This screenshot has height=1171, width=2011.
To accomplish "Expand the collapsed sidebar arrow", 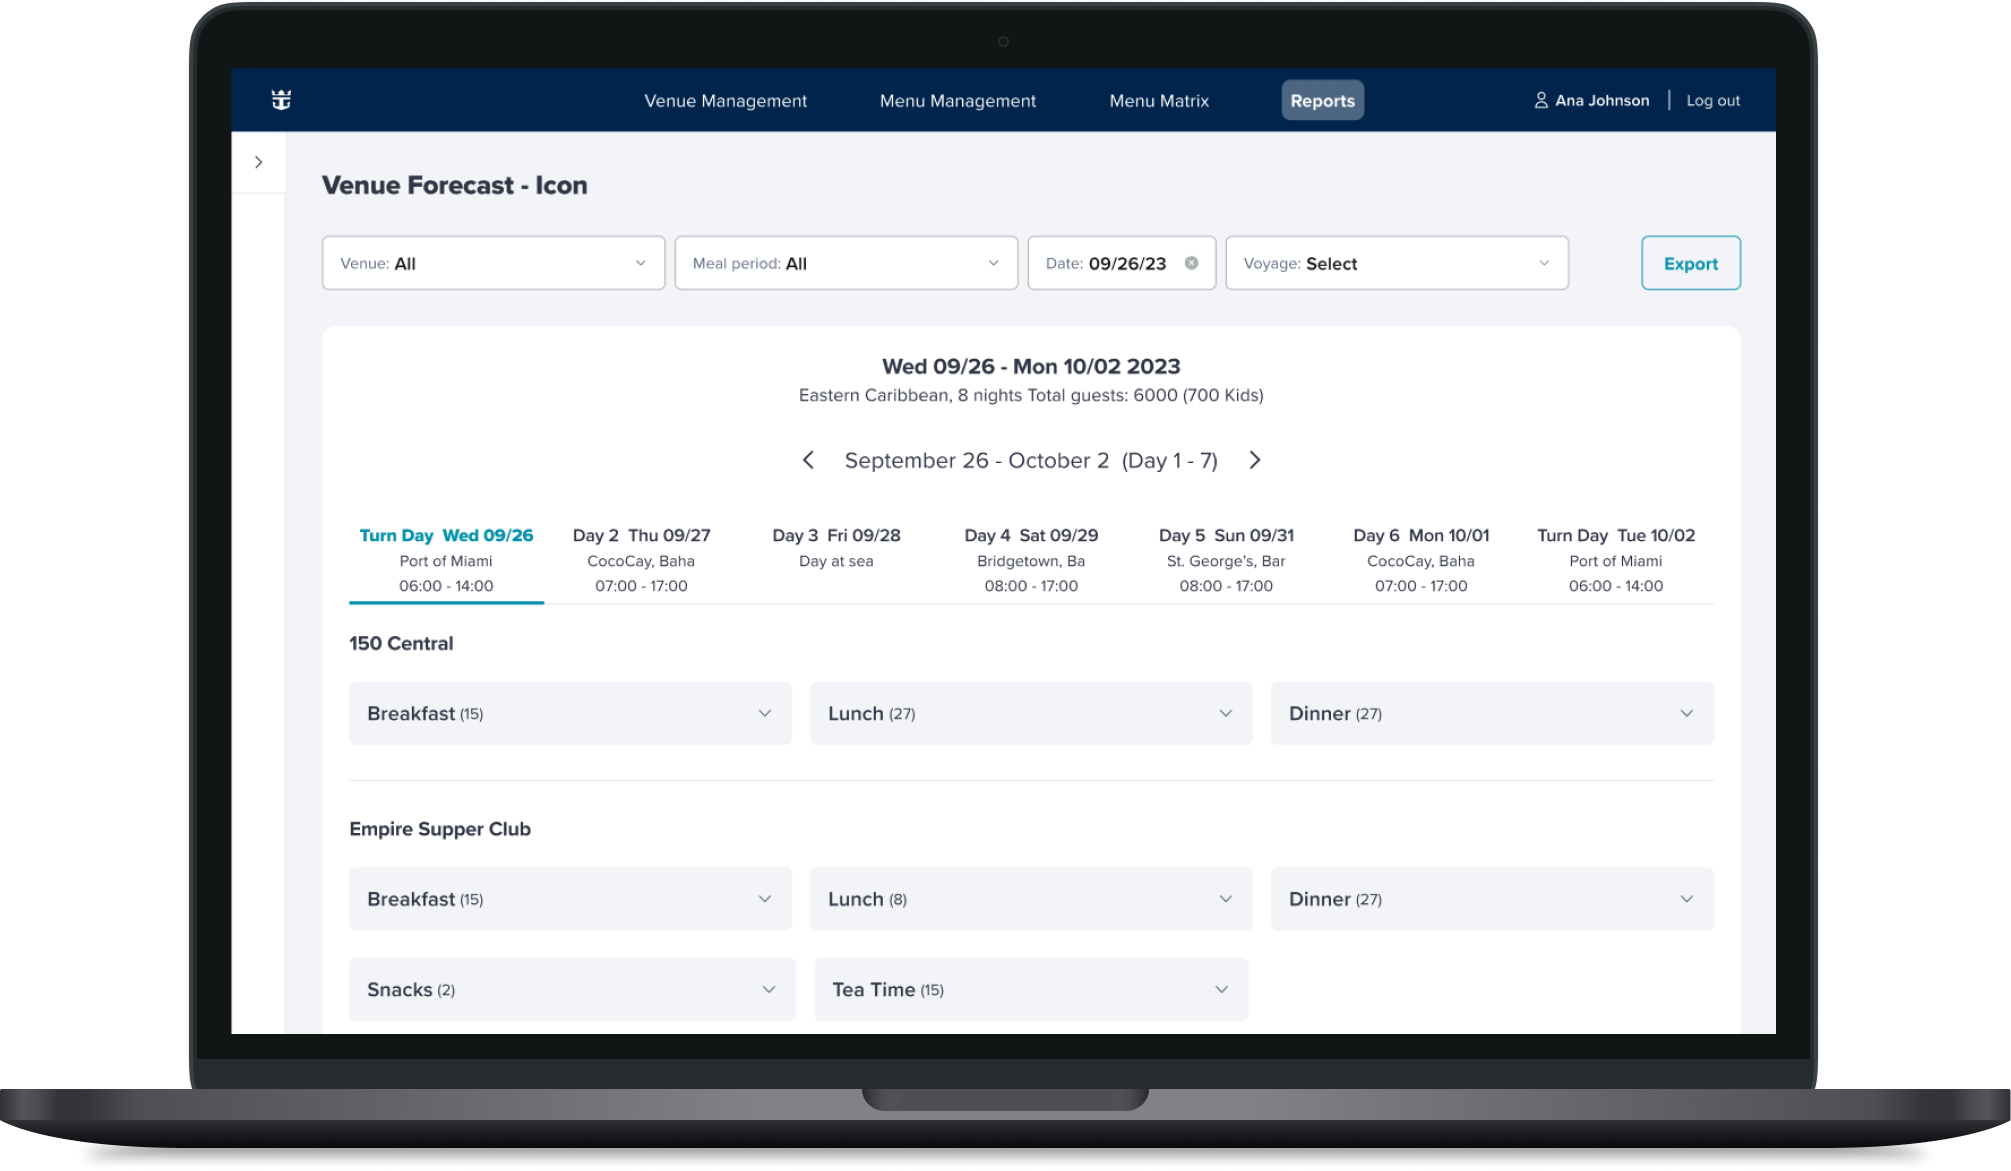I will [x=259, y=162].
